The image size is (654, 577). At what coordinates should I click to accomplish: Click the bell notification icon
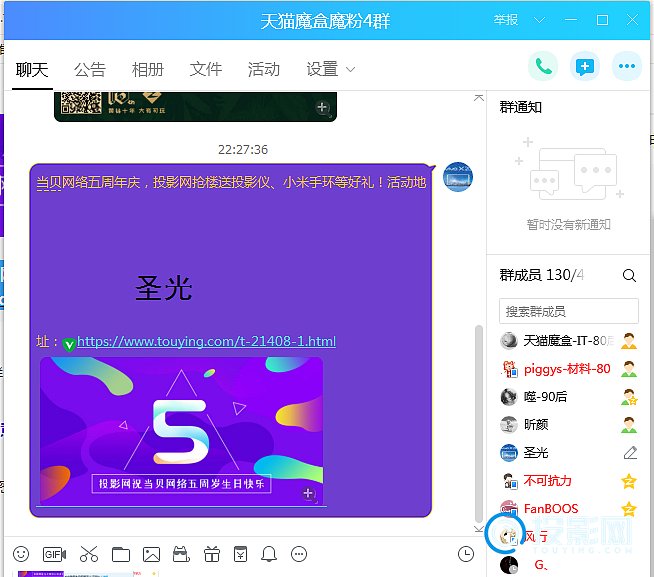269,554
